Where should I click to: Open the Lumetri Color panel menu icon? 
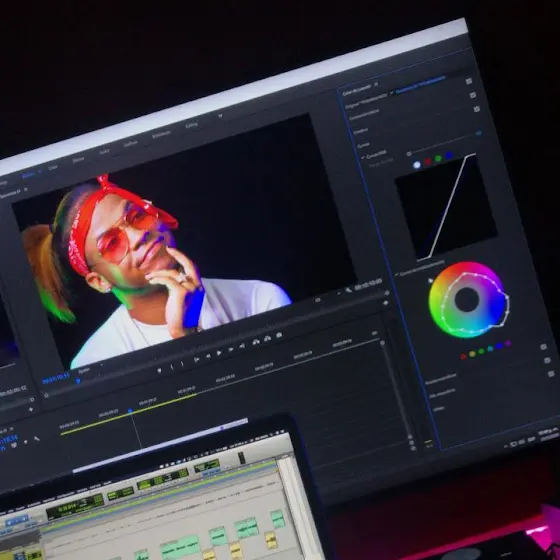click(x=376, y=85)
